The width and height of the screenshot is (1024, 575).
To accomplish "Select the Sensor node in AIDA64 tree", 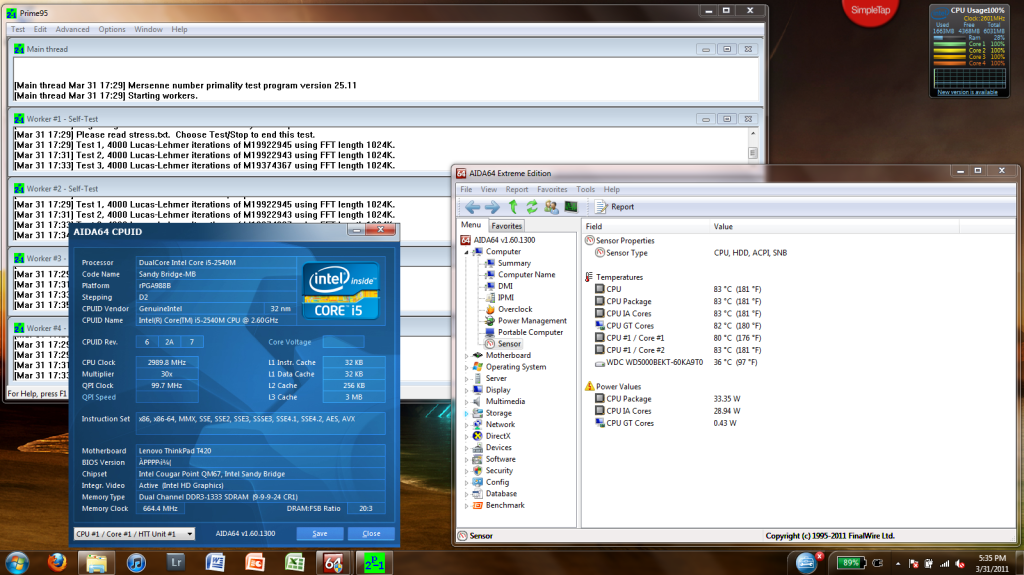I will click(x=509, y=344).
